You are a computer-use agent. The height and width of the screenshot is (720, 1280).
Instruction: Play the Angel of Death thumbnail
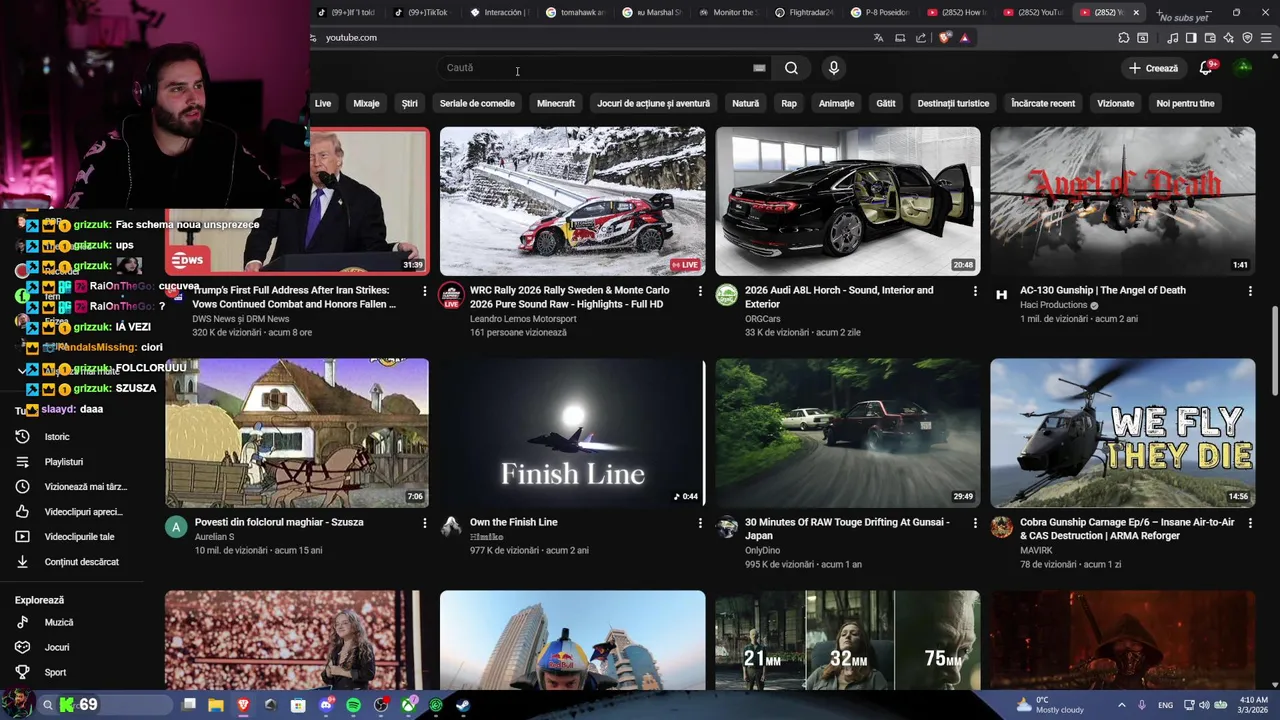point(1122,201)
